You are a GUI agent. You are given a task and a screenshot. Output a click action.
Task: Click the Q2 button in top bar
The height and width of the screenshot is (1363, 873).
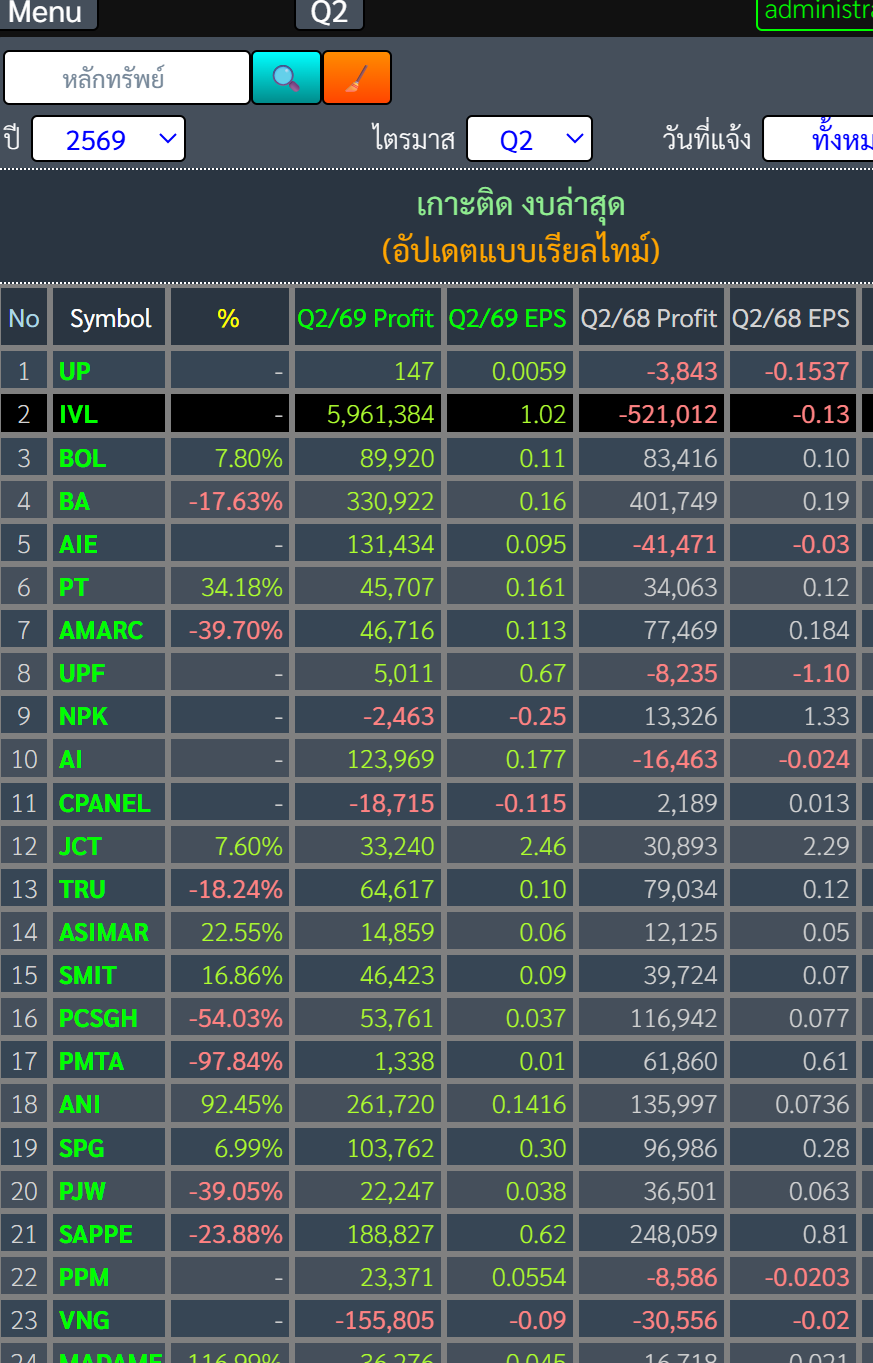coord(329,13)
